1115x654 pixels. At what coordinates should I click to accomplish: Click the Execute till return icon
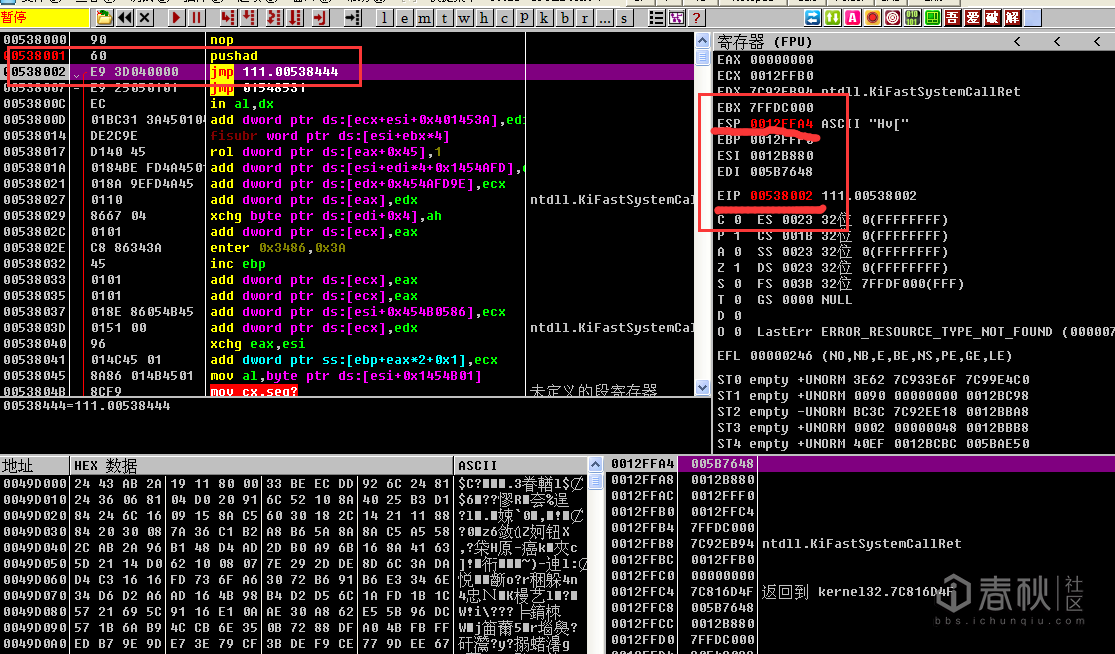[321, 17]
